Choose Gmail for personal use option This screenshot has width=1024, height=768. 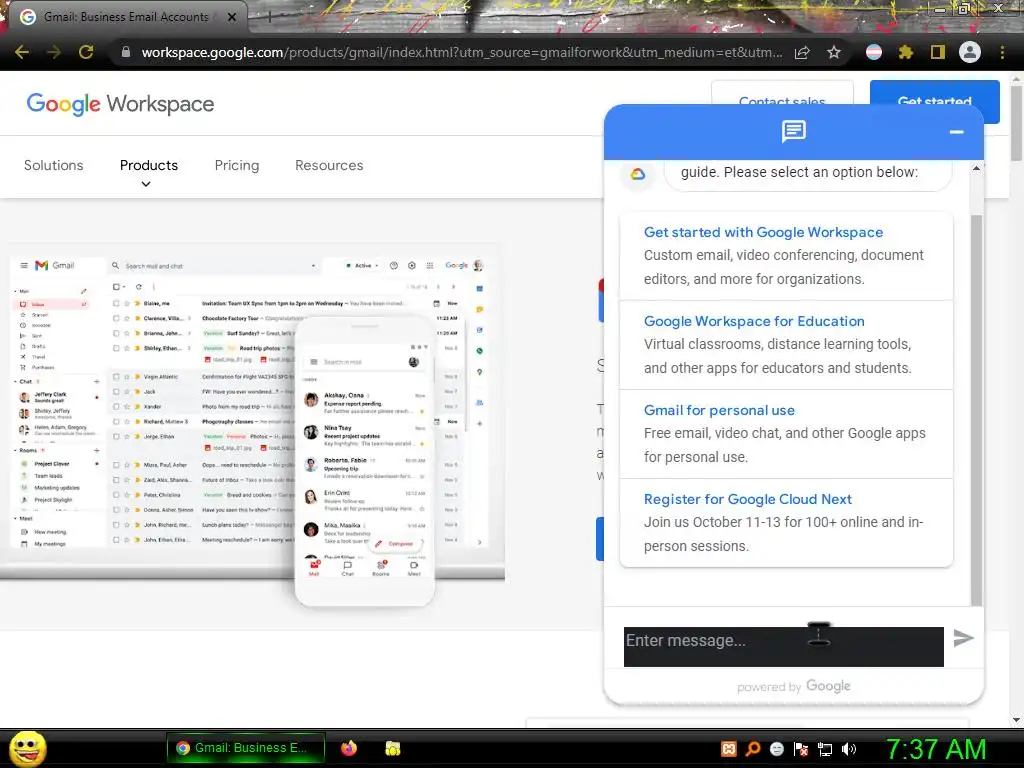786,434
